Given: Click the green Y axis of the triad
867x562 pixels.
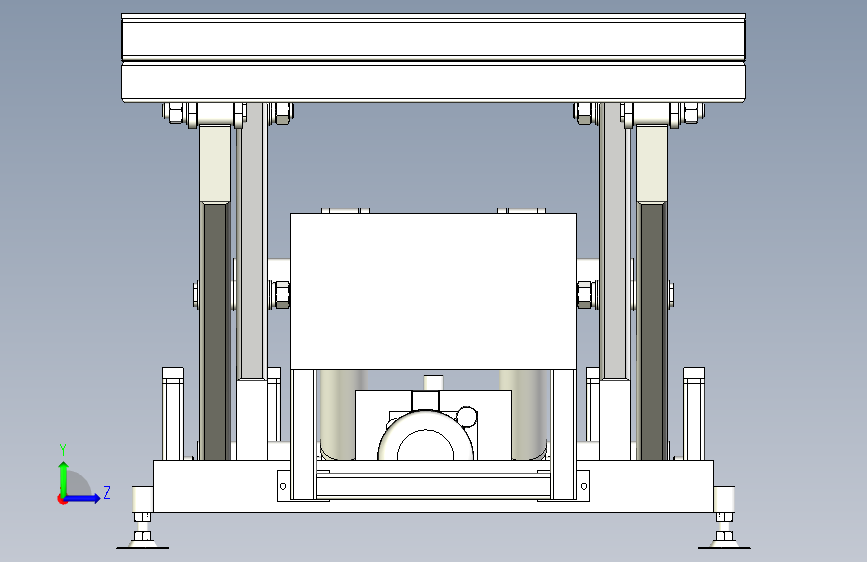Looking at the screenshot, I should click(x=64, y=478).
